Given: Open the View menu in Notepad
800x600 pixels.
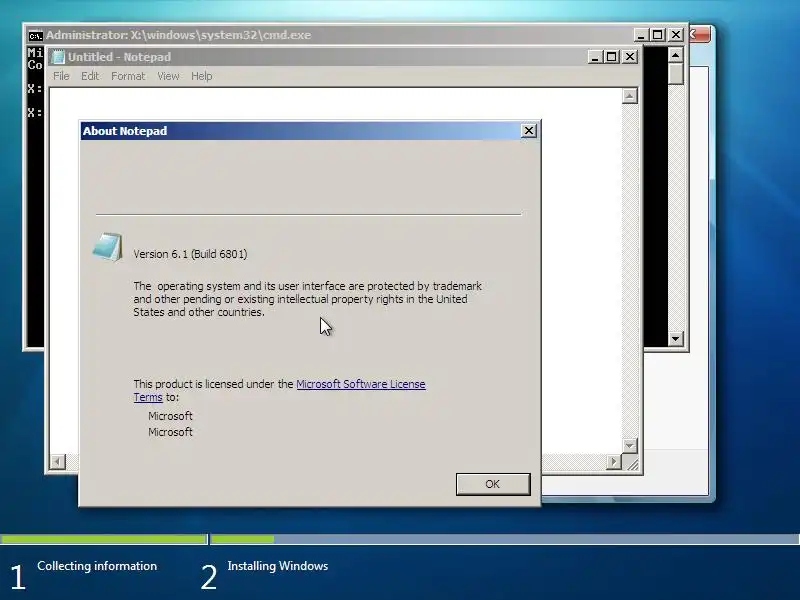Looking at the screenshot, I should tap(168, 76).
